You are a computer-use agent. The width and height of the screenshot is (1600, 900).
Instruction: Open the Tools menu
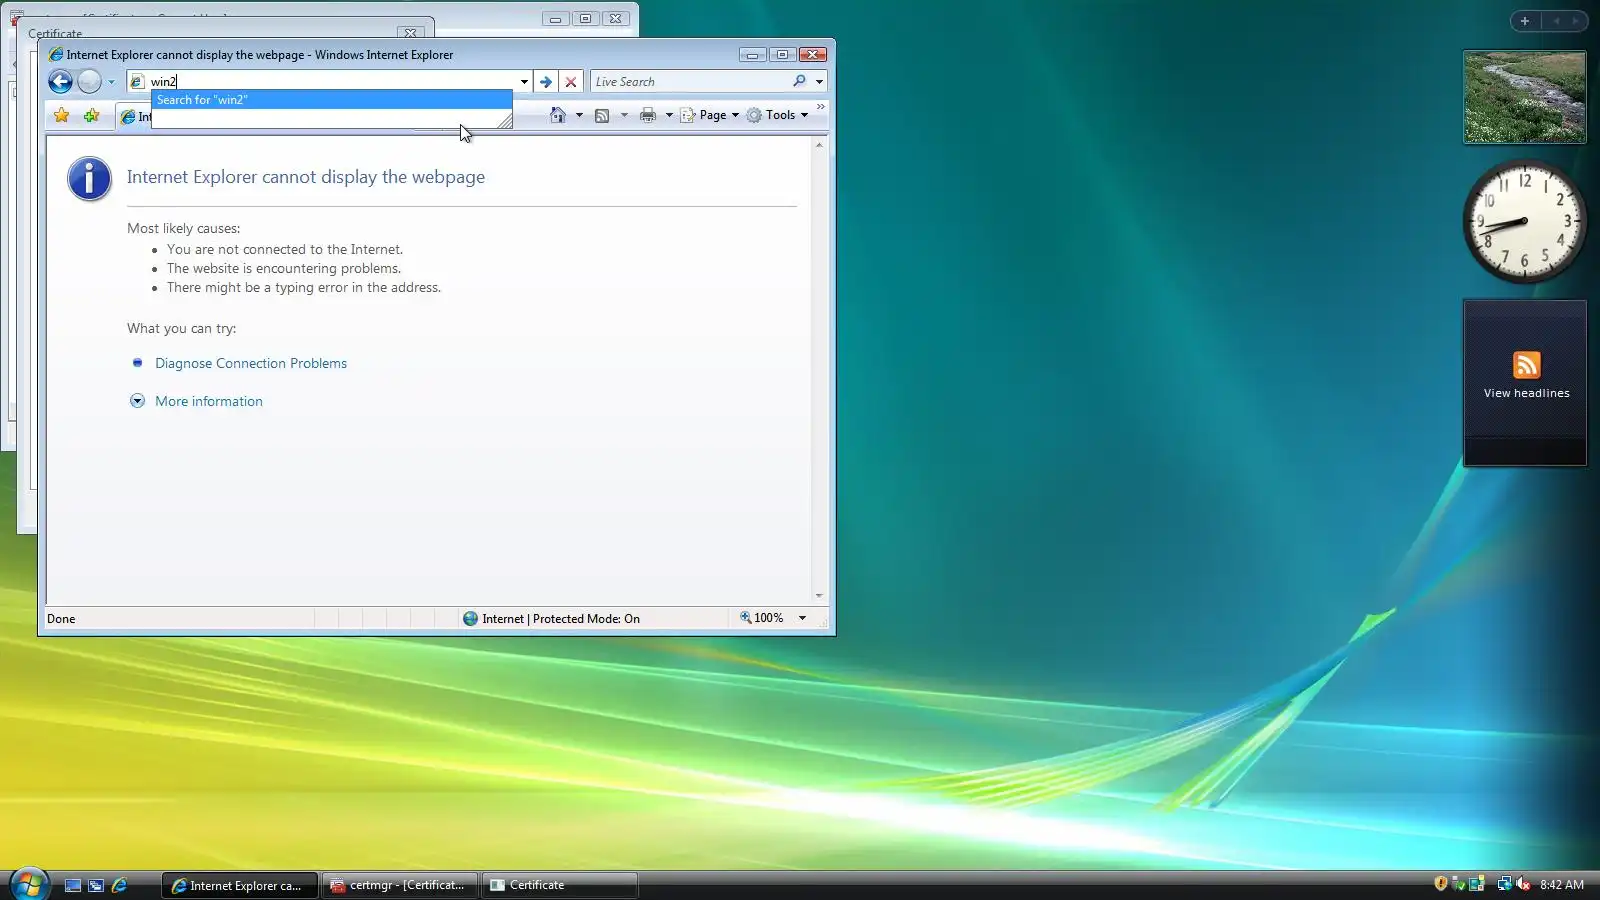(778, 115)
